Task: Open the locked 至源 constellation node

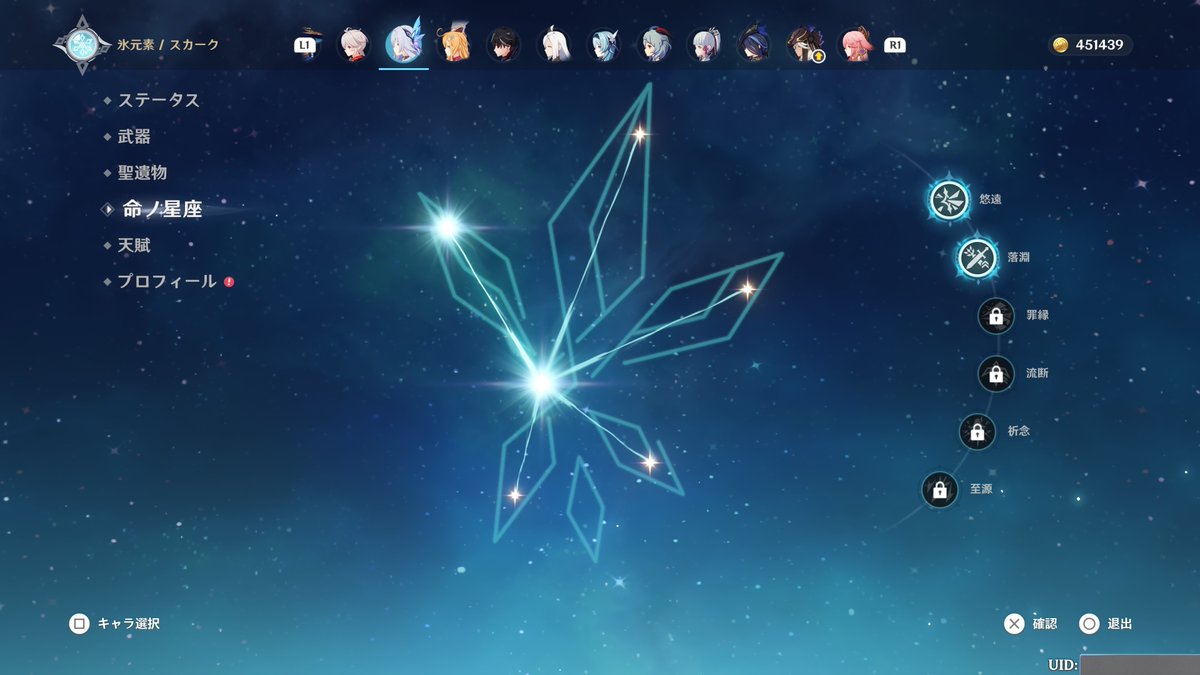Action: click(939, 490)
